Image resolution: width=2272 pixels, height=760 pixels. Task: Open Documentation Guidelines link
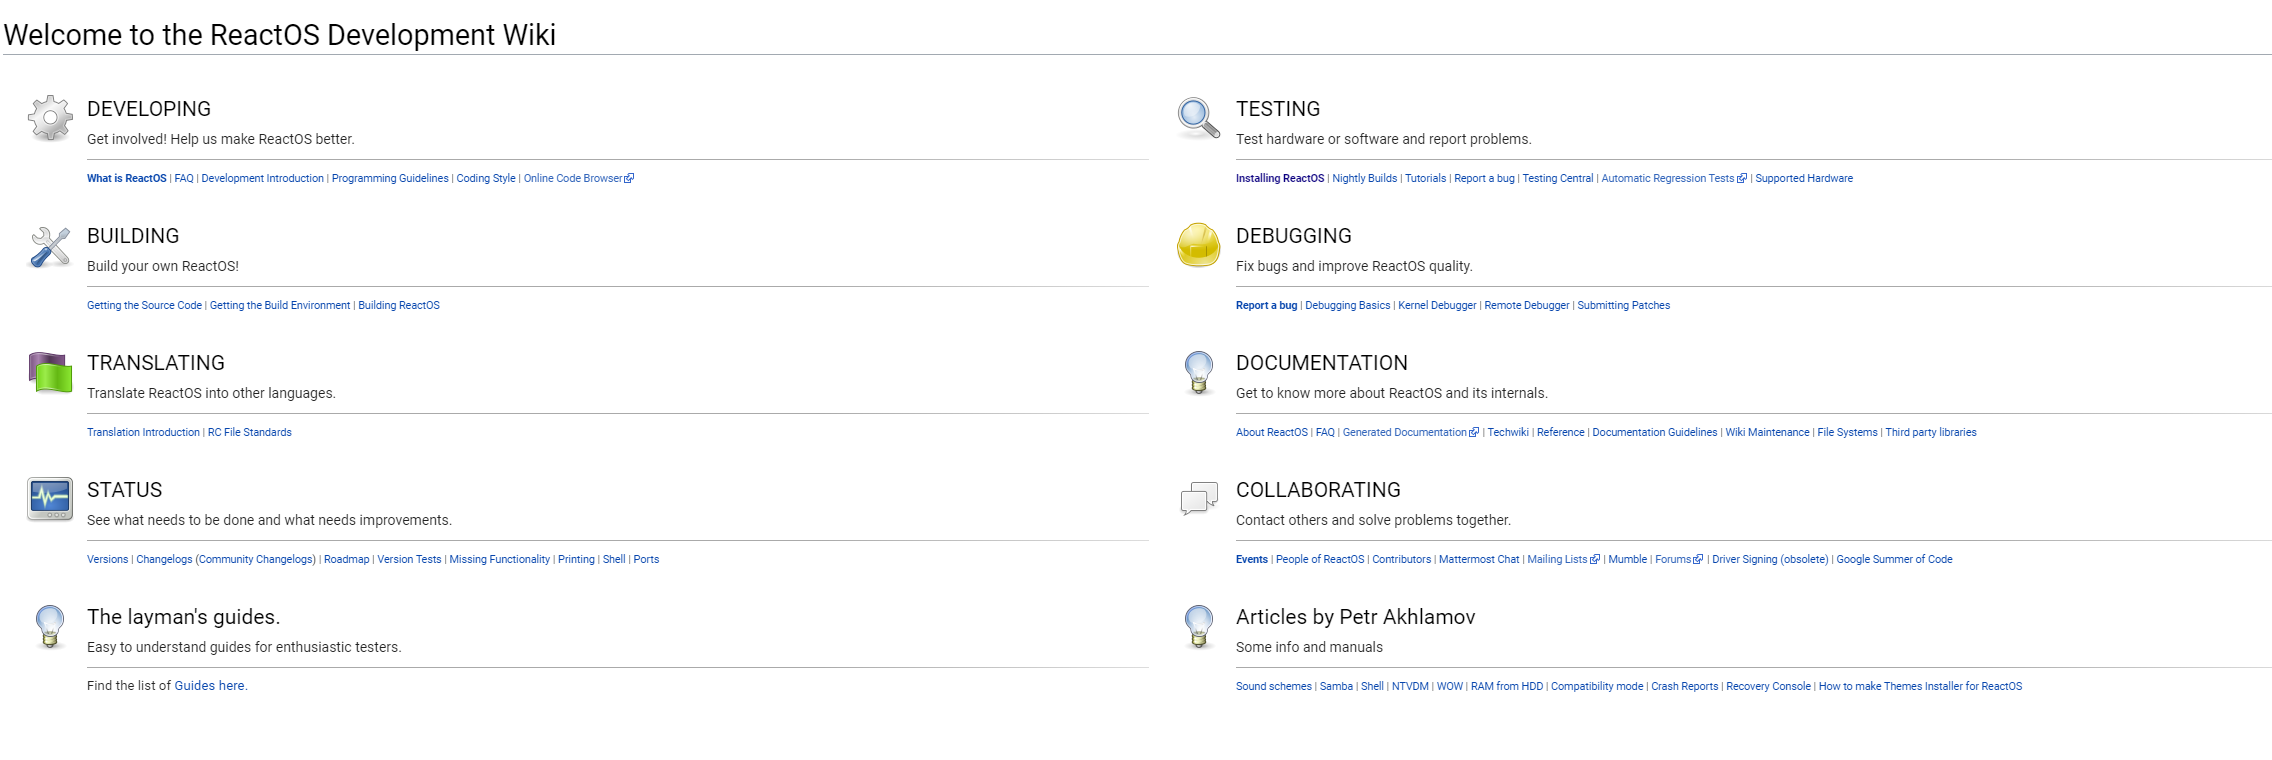click(x=1655, y=432)
